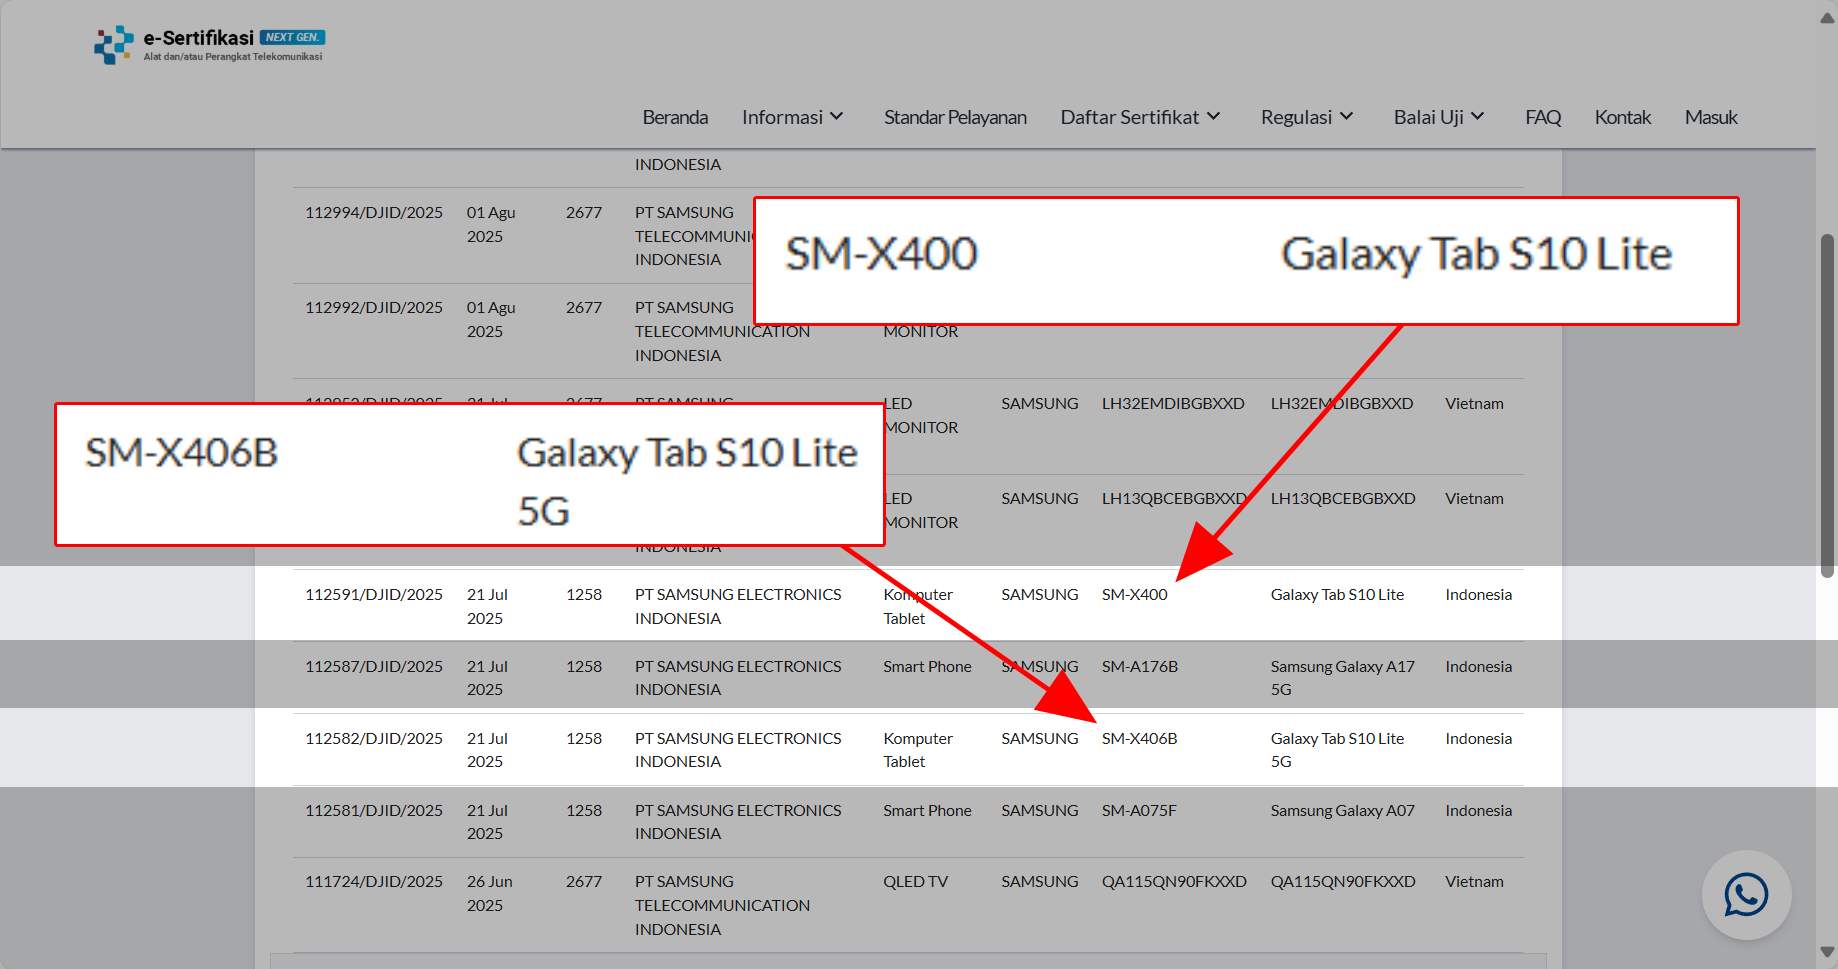The width and height of the screenshot is (1838, 969).
Task: Open the WhatsApp chat button
Action: point(1745,895)
